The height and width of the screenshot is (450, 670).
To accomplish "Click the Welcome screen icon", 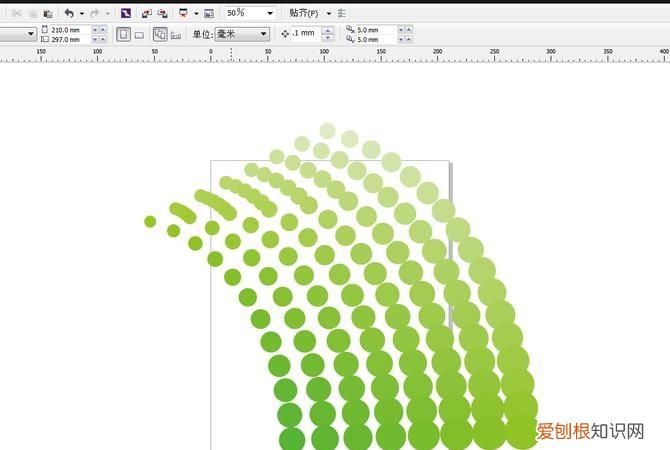I will pos(208,13).
